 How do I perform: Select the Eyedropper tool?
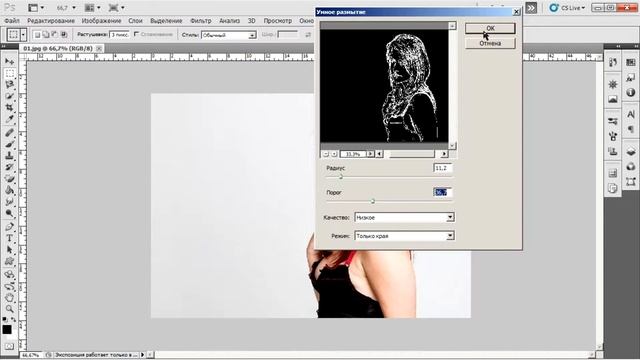[9, 119]
